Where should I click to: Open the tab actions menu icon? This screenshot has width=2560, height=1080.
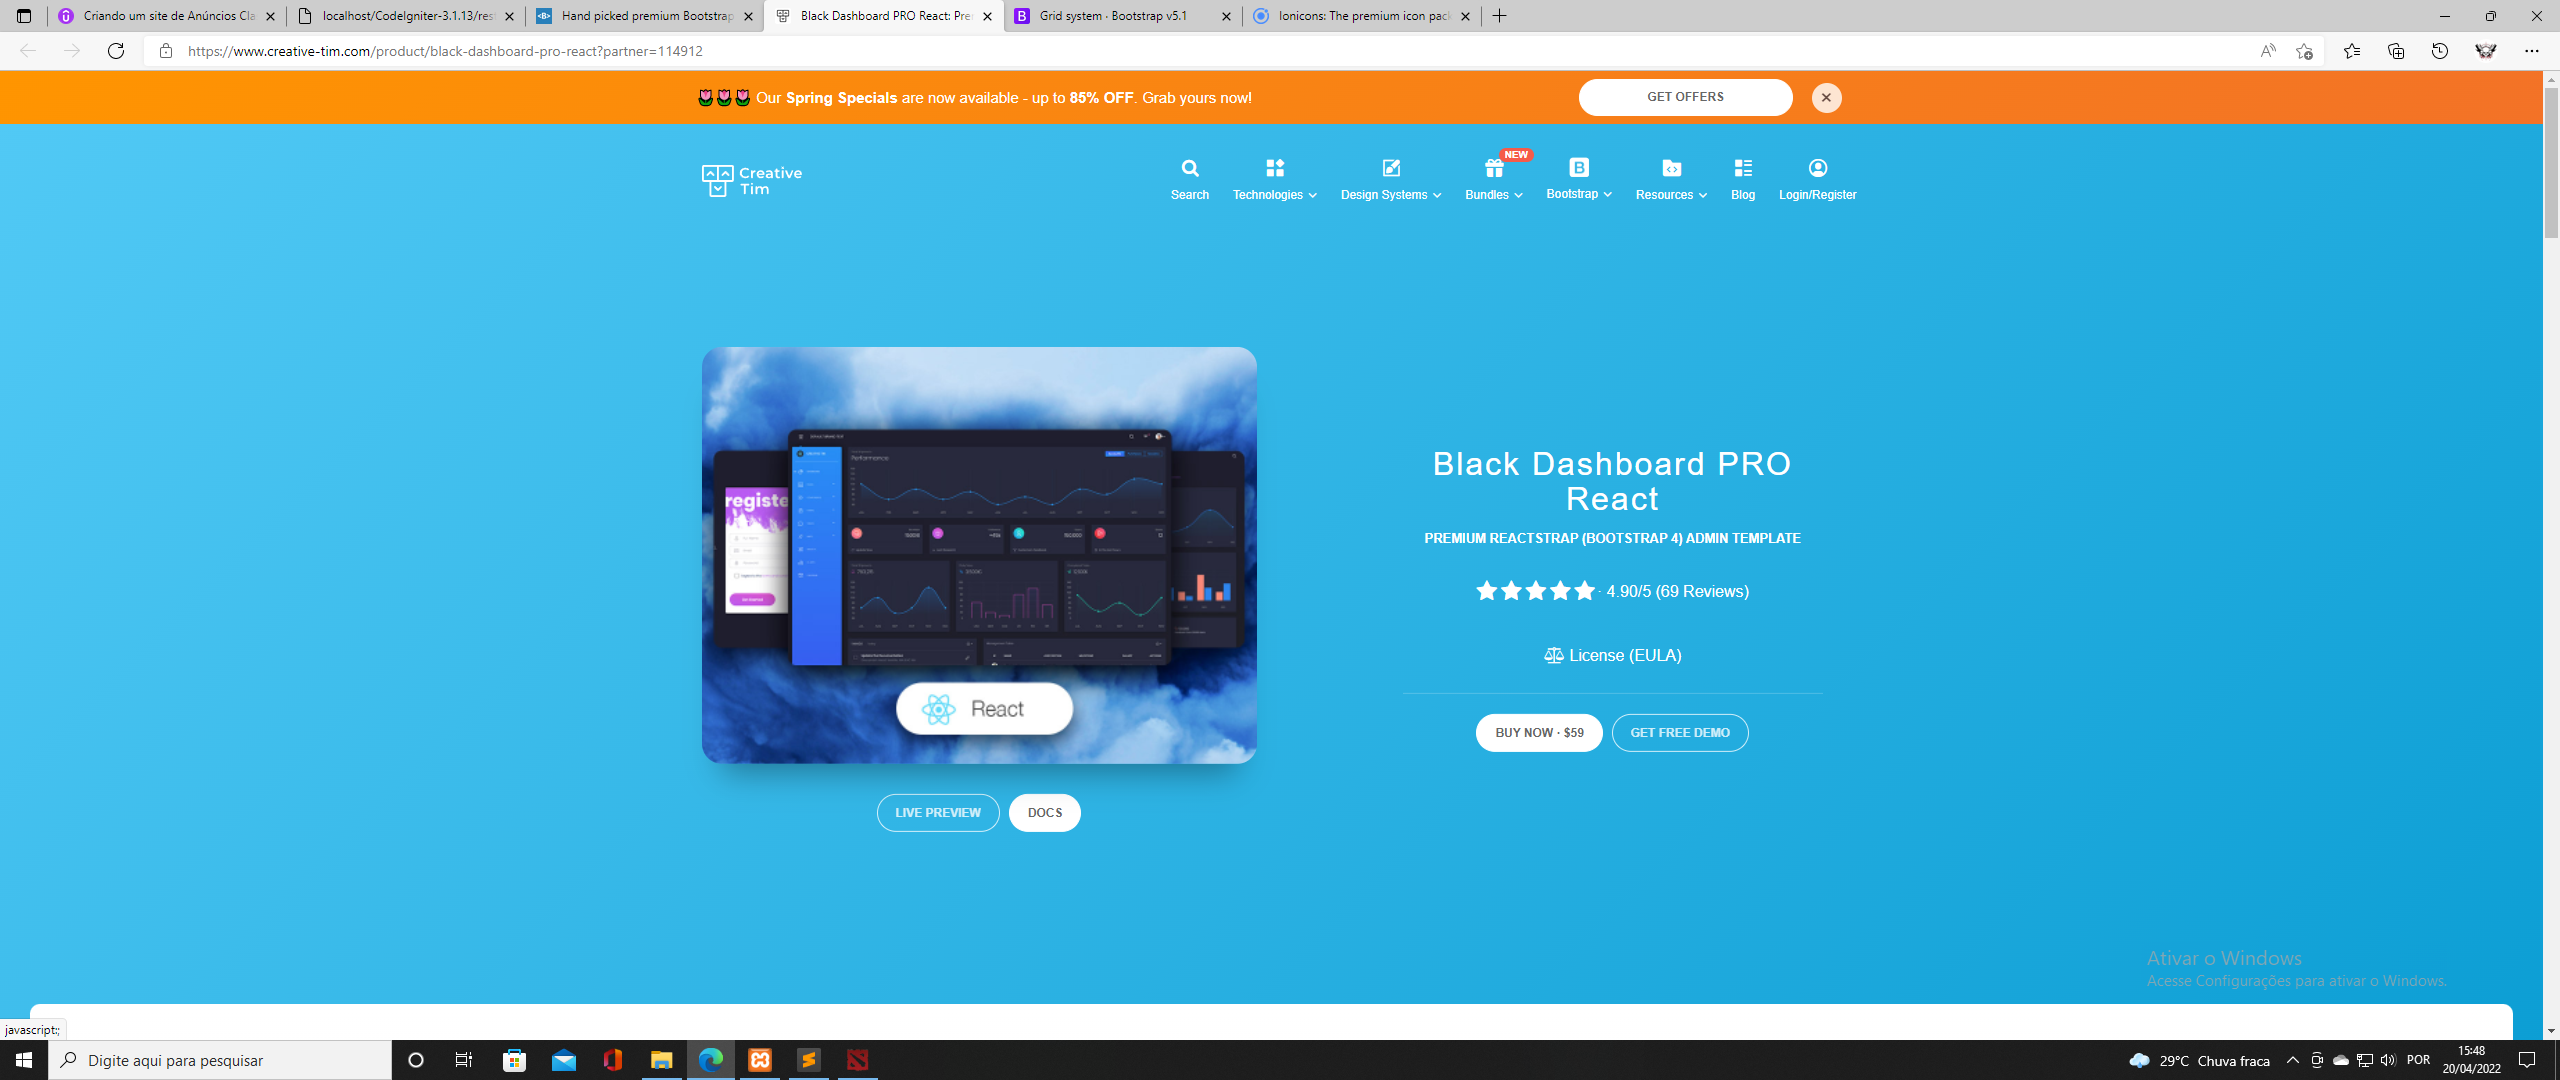(x=24, y=16)
